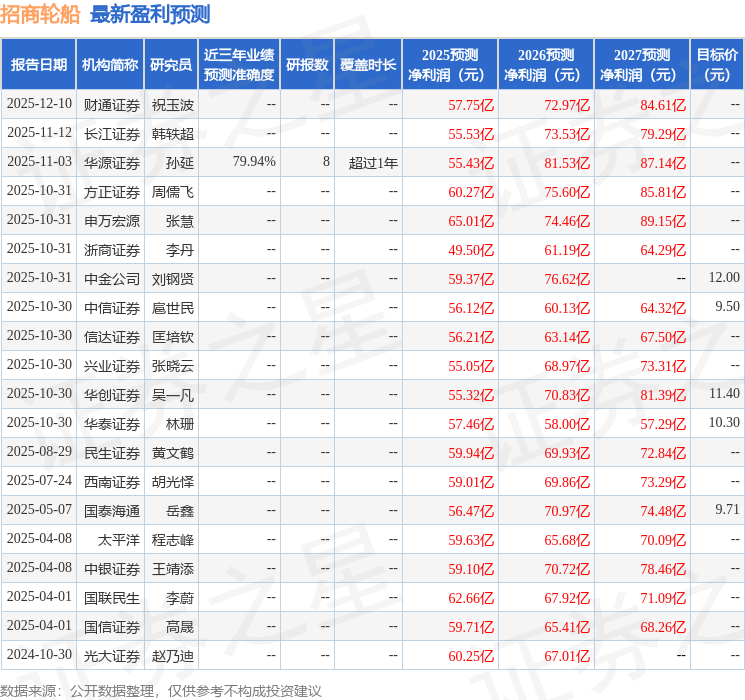Viewport: 745px width, 700px height.
Task: Click the 最新盈利预测 heading
Action: pyautogui.click(x=150, y=14)
